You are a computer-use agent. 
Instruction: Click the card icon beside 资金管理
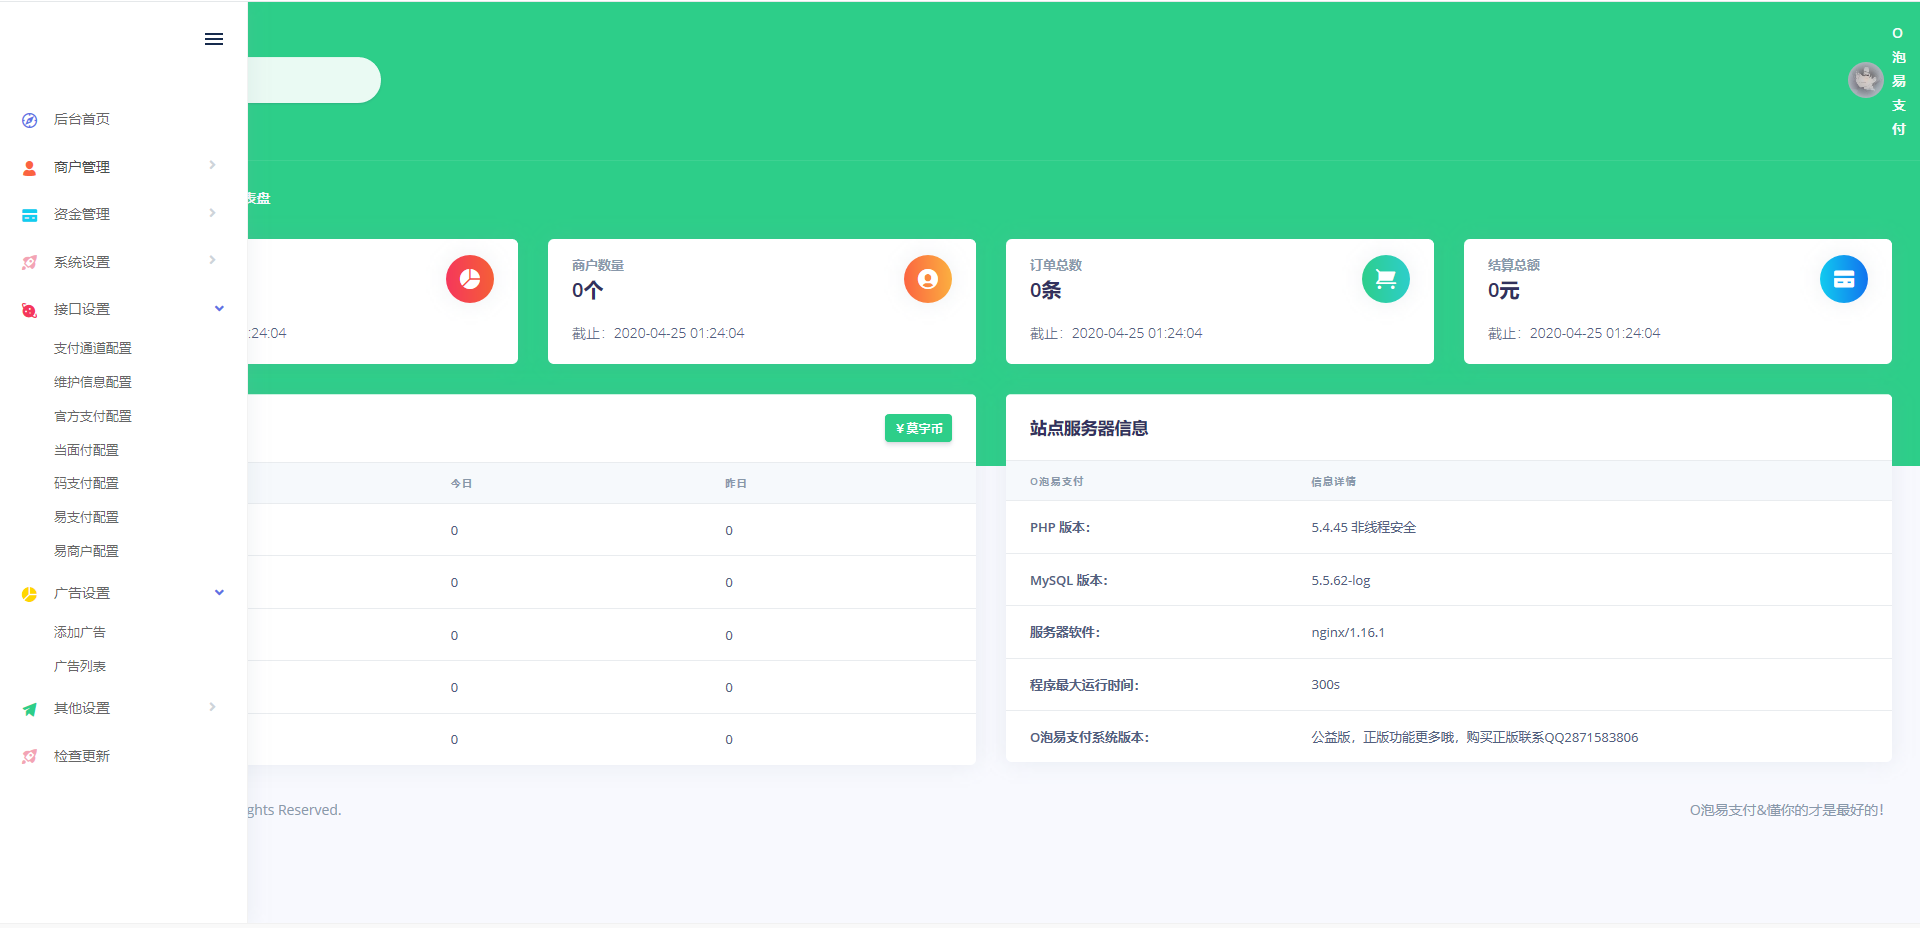30,215
